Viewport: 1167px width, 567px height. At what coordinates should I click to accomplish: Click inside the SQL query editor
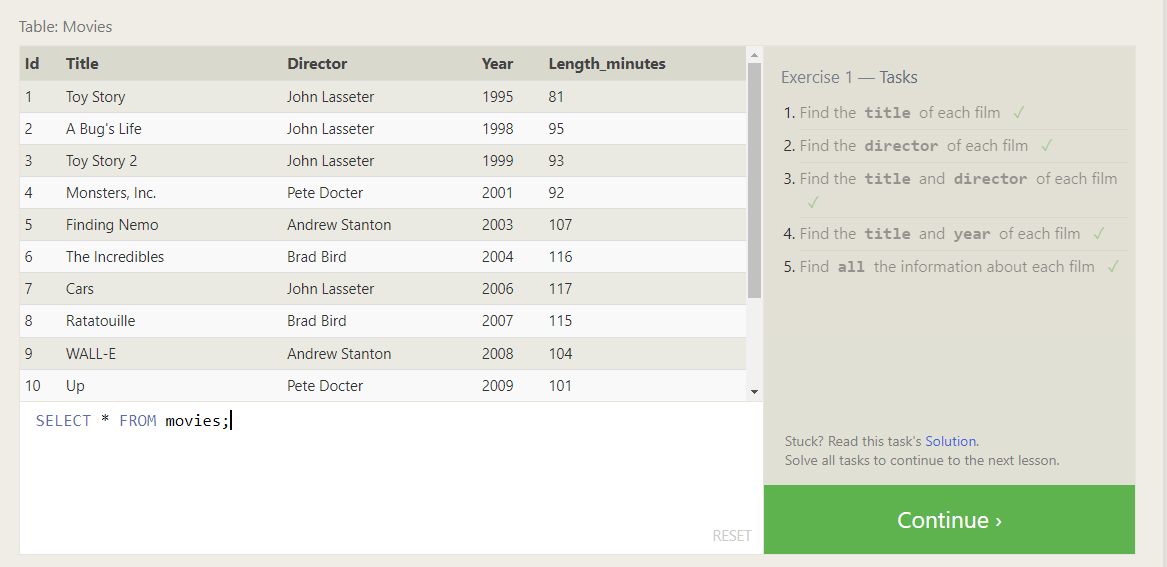pyautogui.click(x=391, y=478)
